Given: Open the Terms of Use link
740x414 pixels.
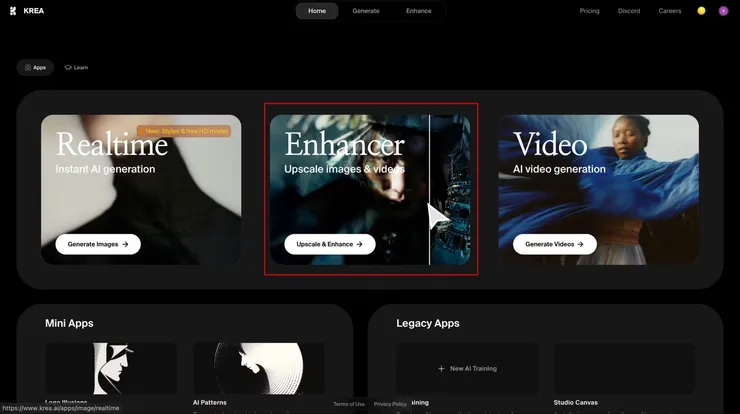Looking at the screenshot, I should point(349,404).
